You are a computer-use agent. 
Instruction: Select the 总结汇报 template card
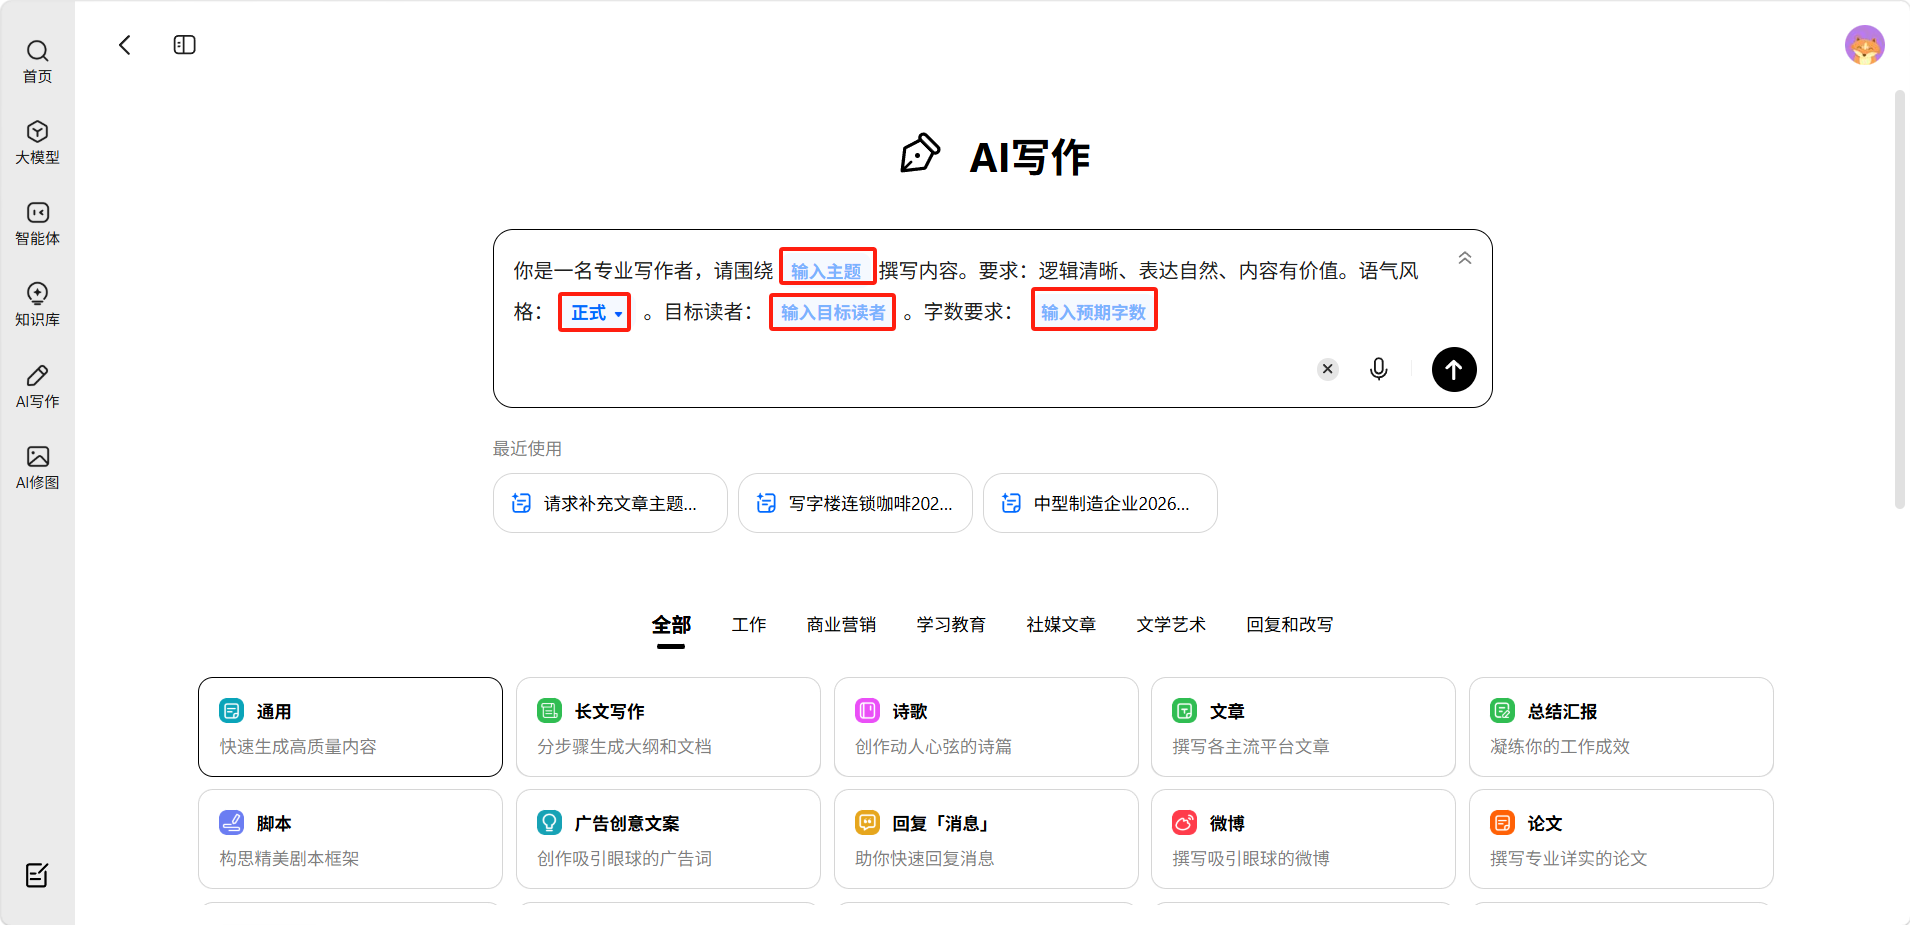coord(1621,727)
